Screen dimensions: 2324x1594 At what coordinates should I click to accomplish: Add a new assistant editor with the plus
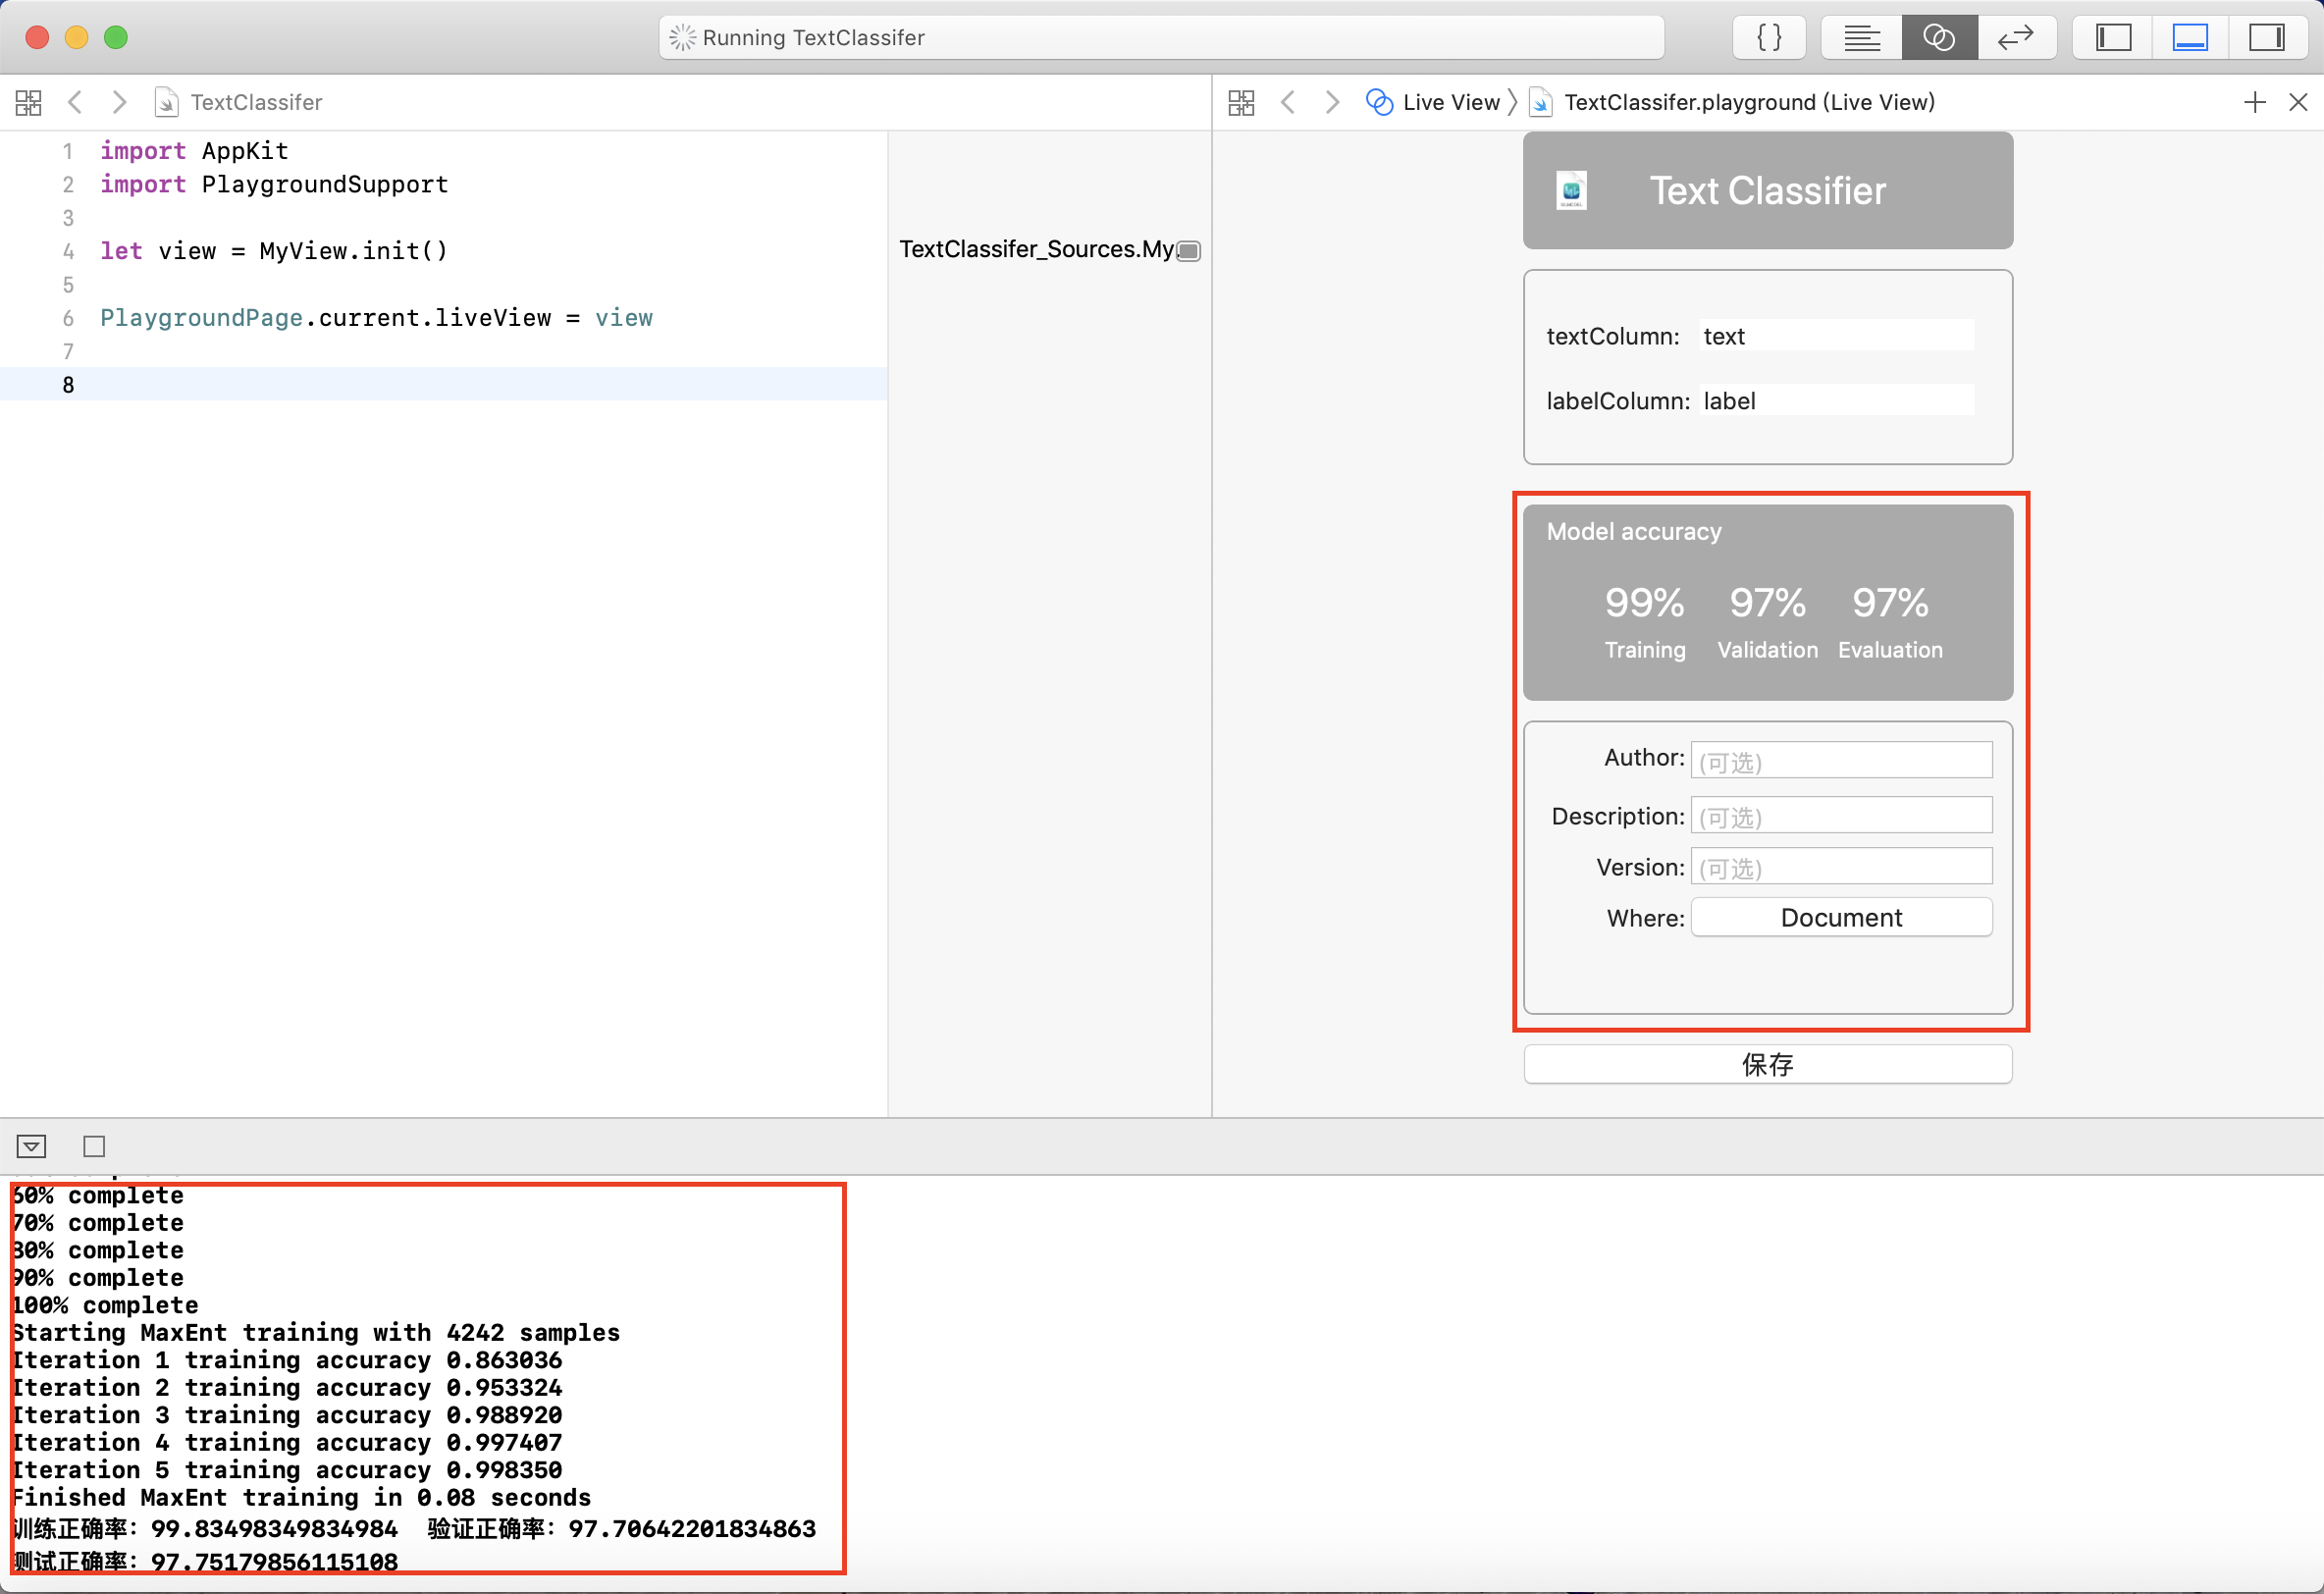pyautogui.click(x=2254, y=102)
